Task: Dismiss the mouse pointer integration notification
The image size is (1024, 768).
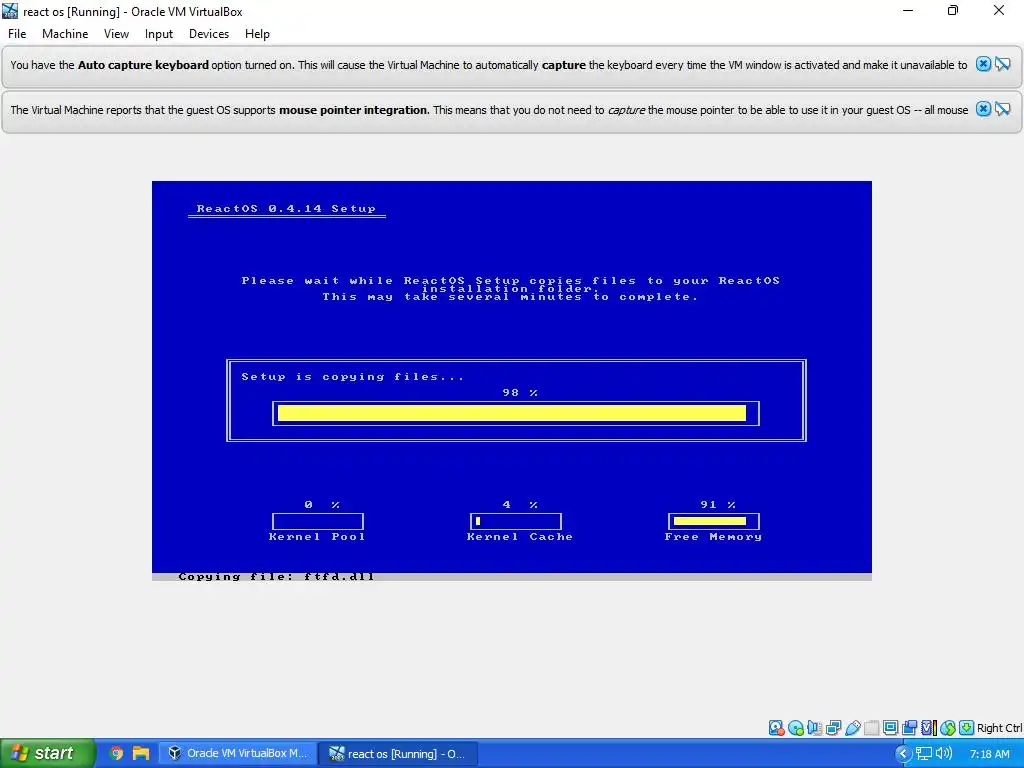Action: pyautogui.click(x=983, y=109)
